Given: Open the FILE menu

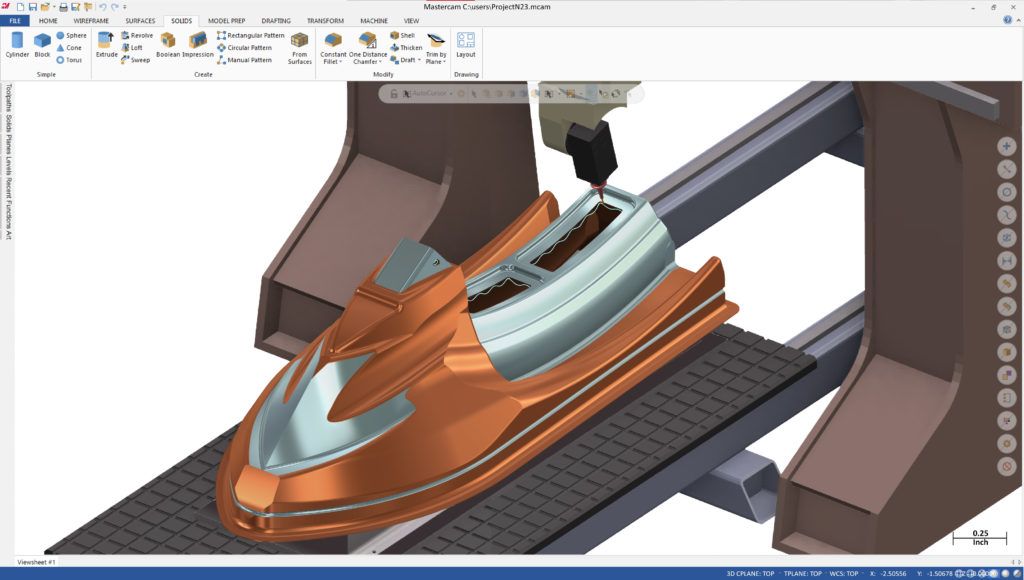Looking at the screenshot, I should tap(14, 20).
